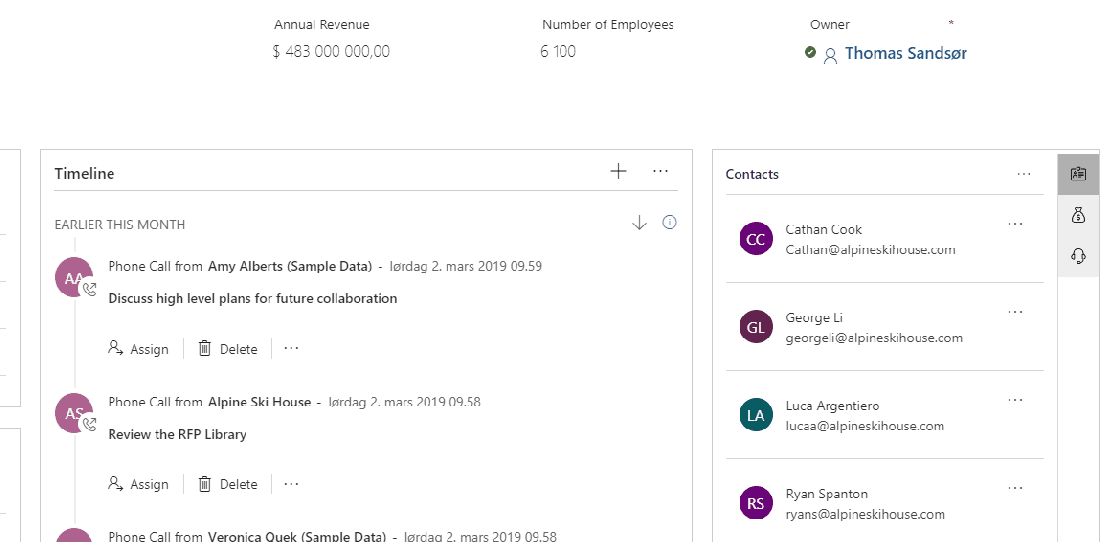The image size is (1100, 542).
Task: Open the Cases headset tab
Action: tap(1078, 256)
